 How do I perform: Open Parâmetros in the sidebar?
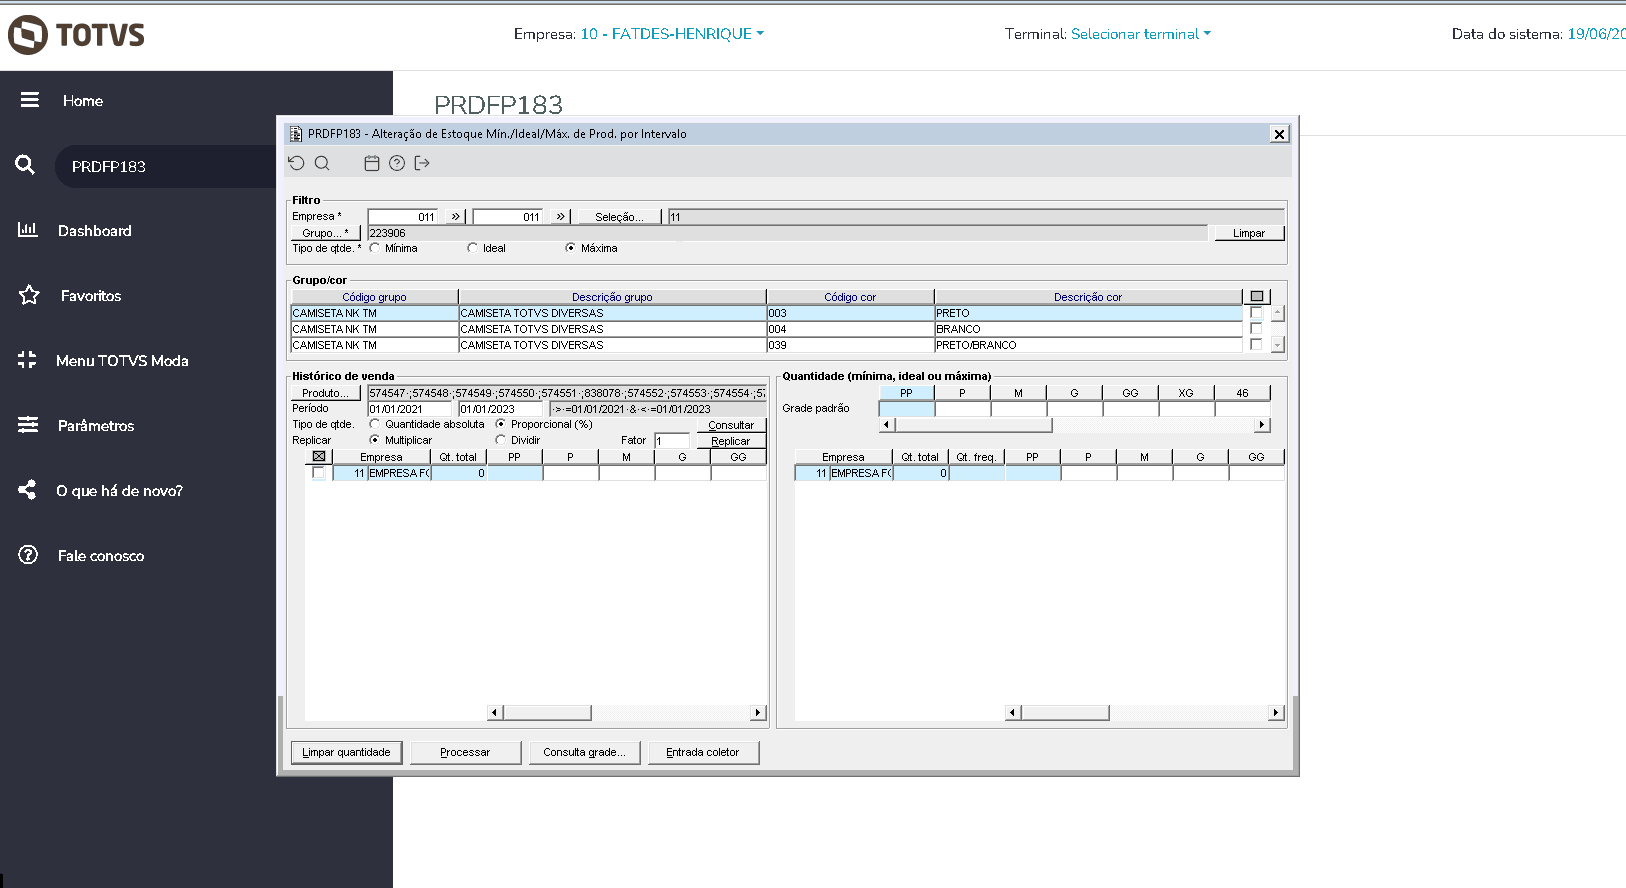coord(96,425)
